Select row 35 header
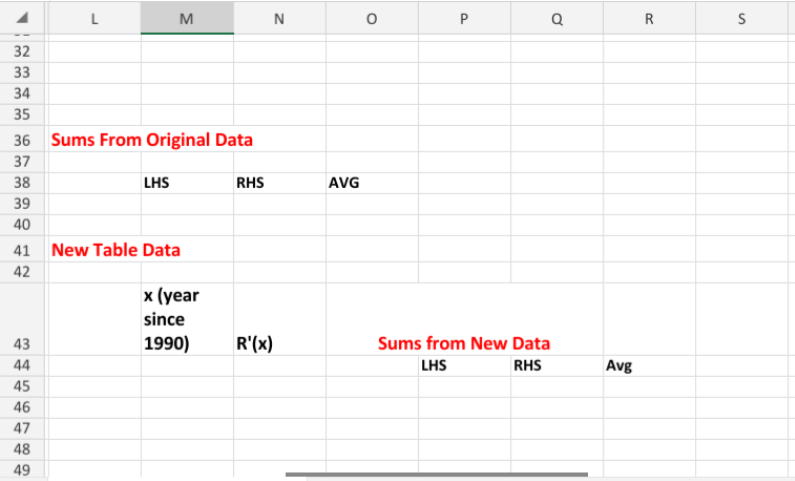The width and height of the screenshot is (795, 481). [x=22, y=115]
